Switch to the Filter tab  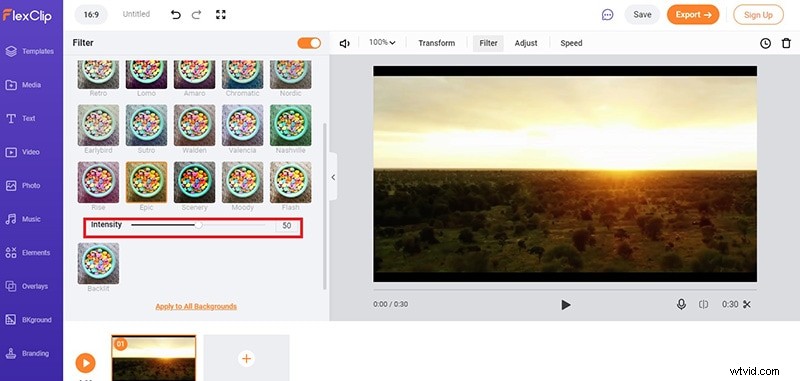488,43
